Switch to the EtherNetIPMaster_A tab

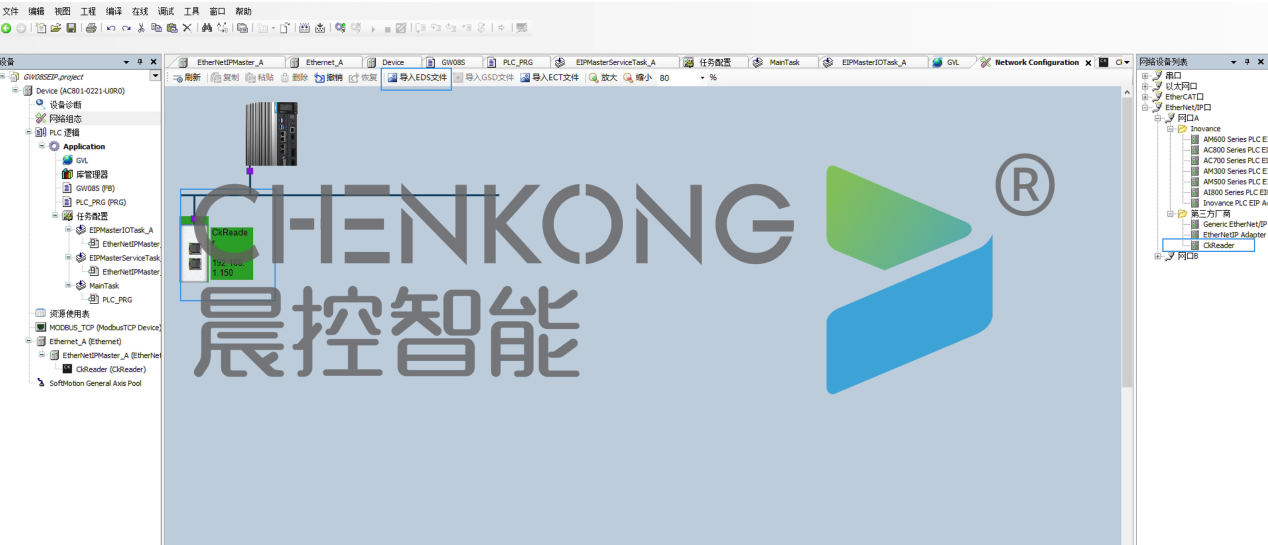[x=224, y=62]
